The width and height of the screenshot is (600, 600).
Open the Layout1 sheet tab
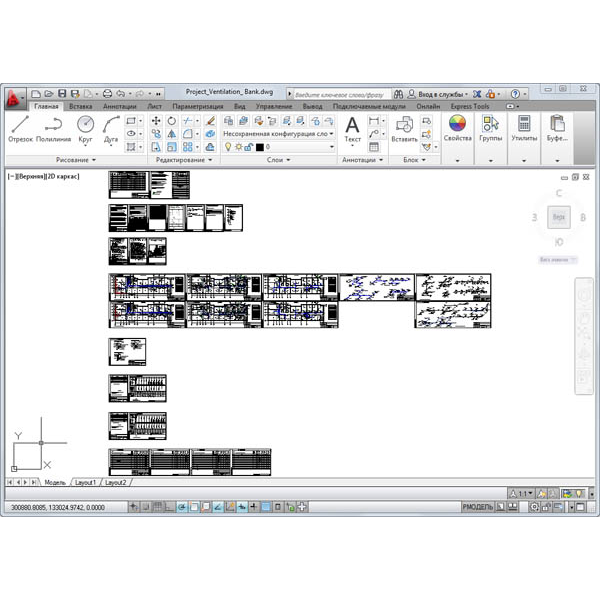(x=85, y=483)
